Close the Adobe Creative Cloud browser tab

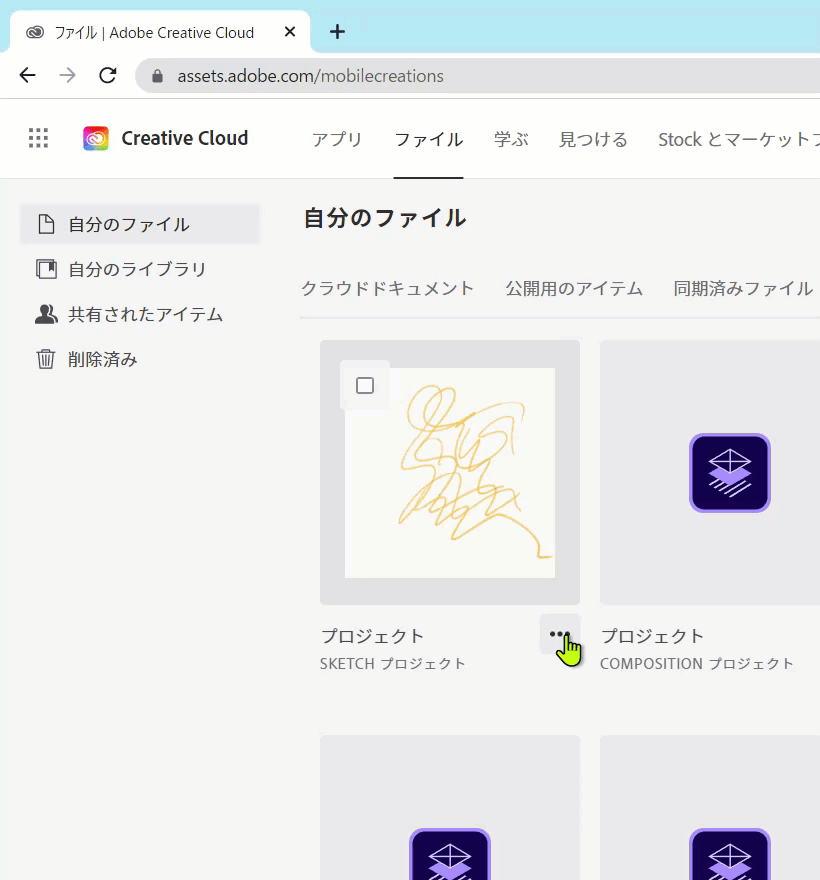point(290,32)
